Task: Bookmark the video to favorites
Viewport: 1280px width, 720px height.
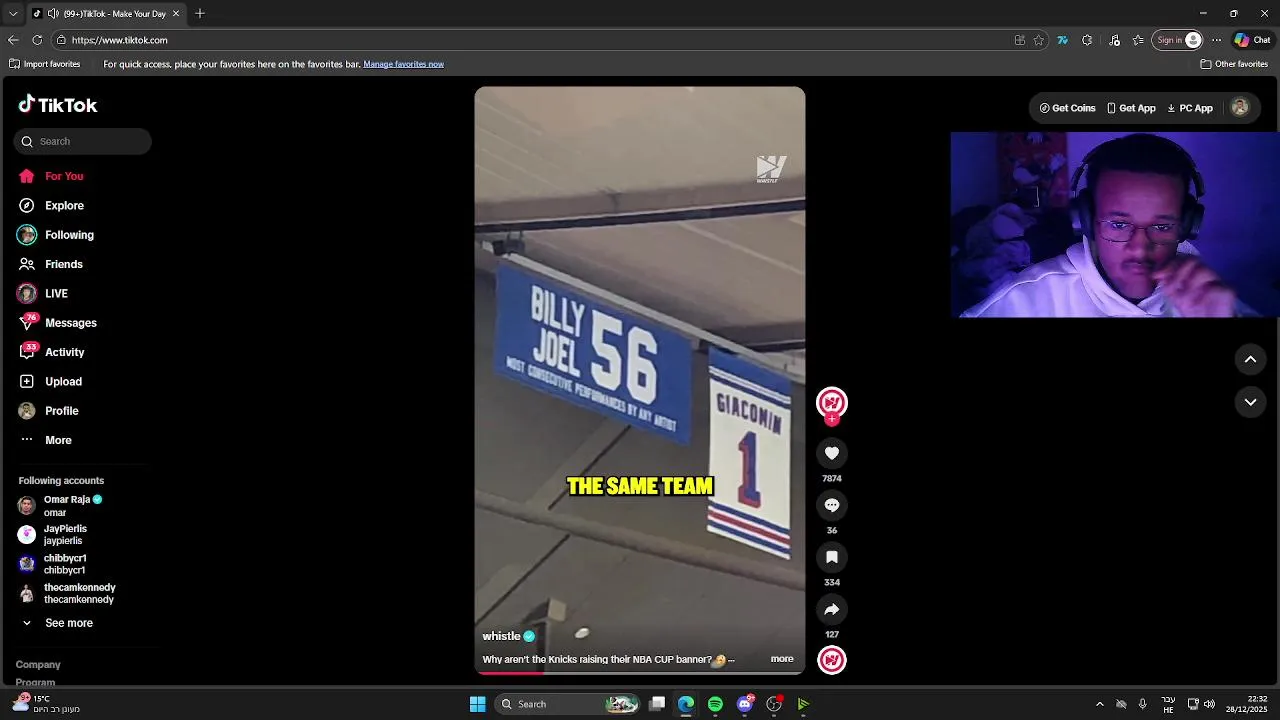Action: pyautogui.click(x=832, y=557)
